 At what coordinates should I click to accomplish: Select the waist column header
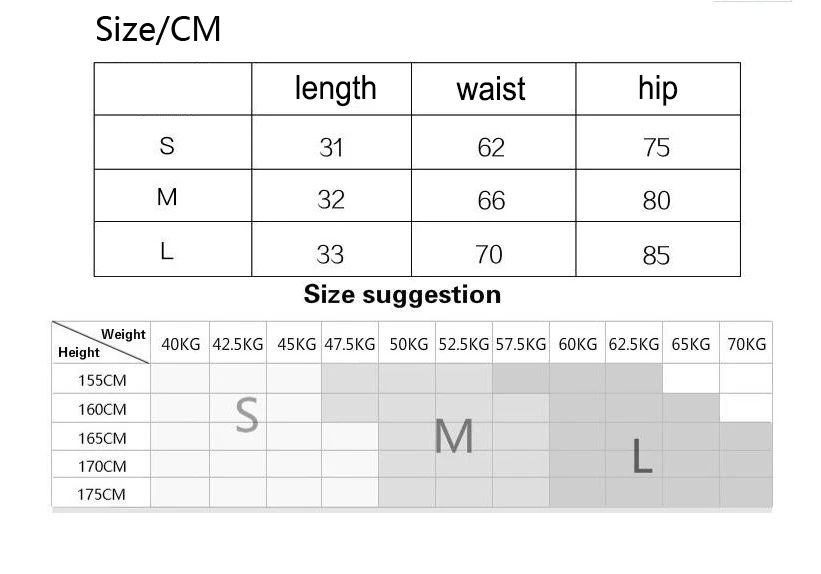tap(491, 89)
